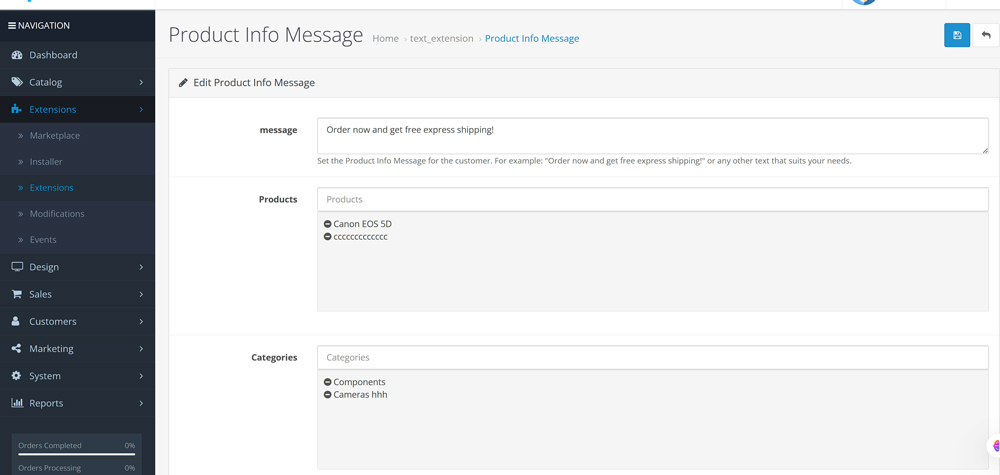Viewport: 1000px width, 475px height.
Task: Open the Events submenu item
Action: pos(43,240)
